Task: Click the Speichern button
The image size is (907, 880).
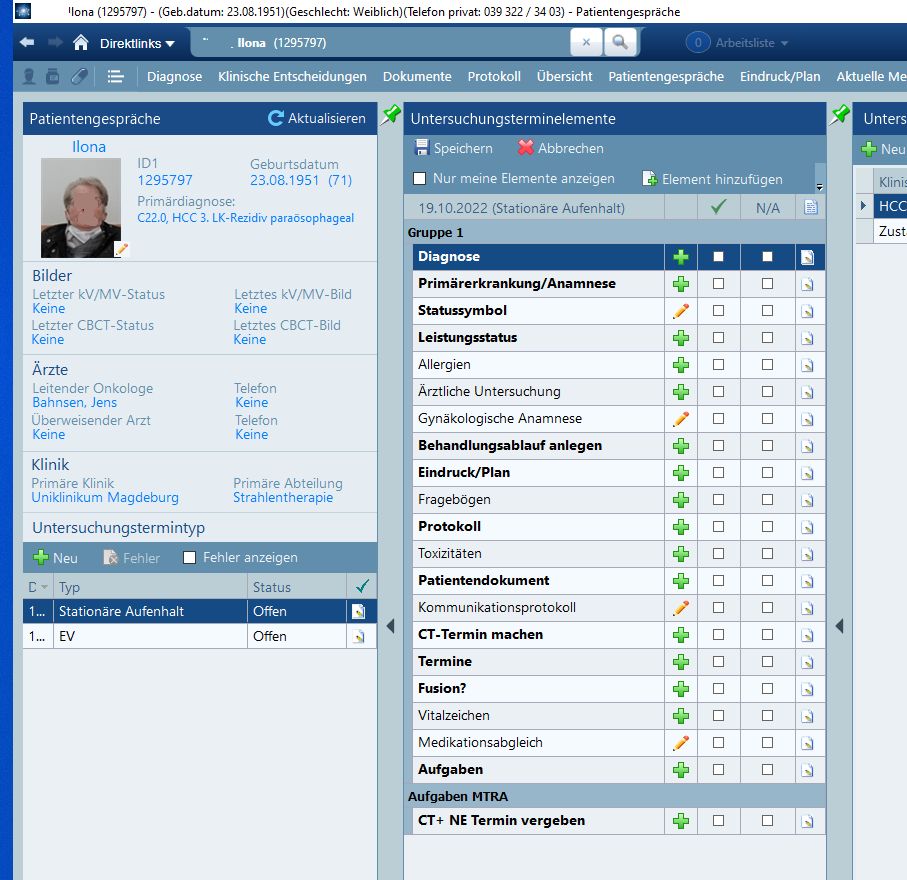Action: click(453, 148)
